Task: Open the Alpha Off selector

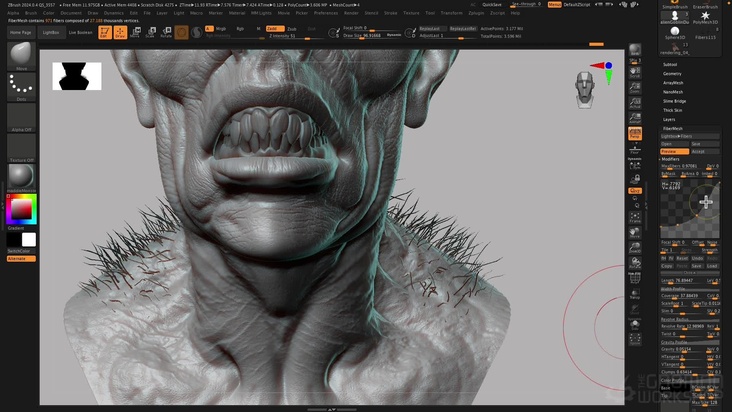Action: (21, 118)
